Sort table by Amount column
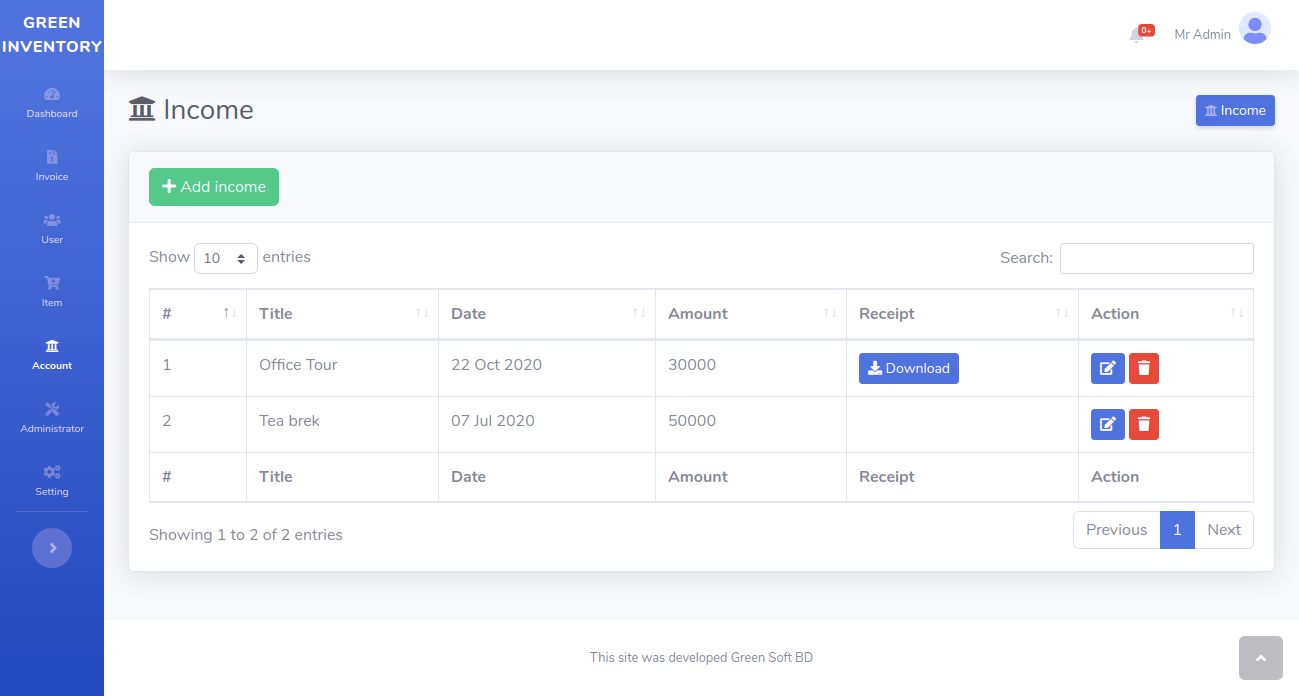 pyautogui.click(x=750, y=314)
